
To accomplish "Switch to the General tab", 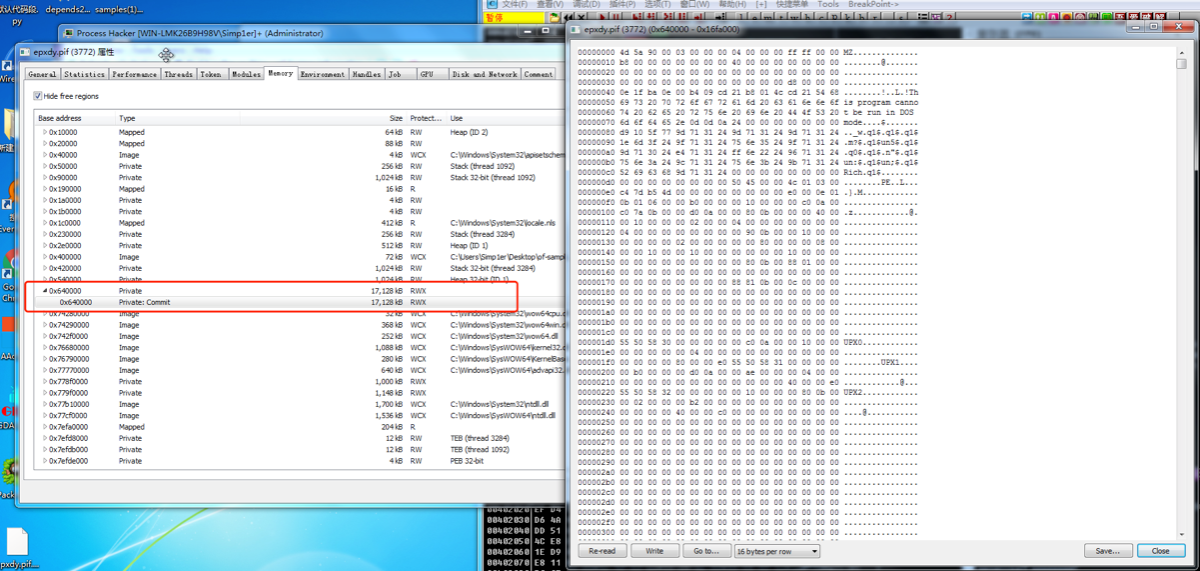I will (x=42, y=74).
